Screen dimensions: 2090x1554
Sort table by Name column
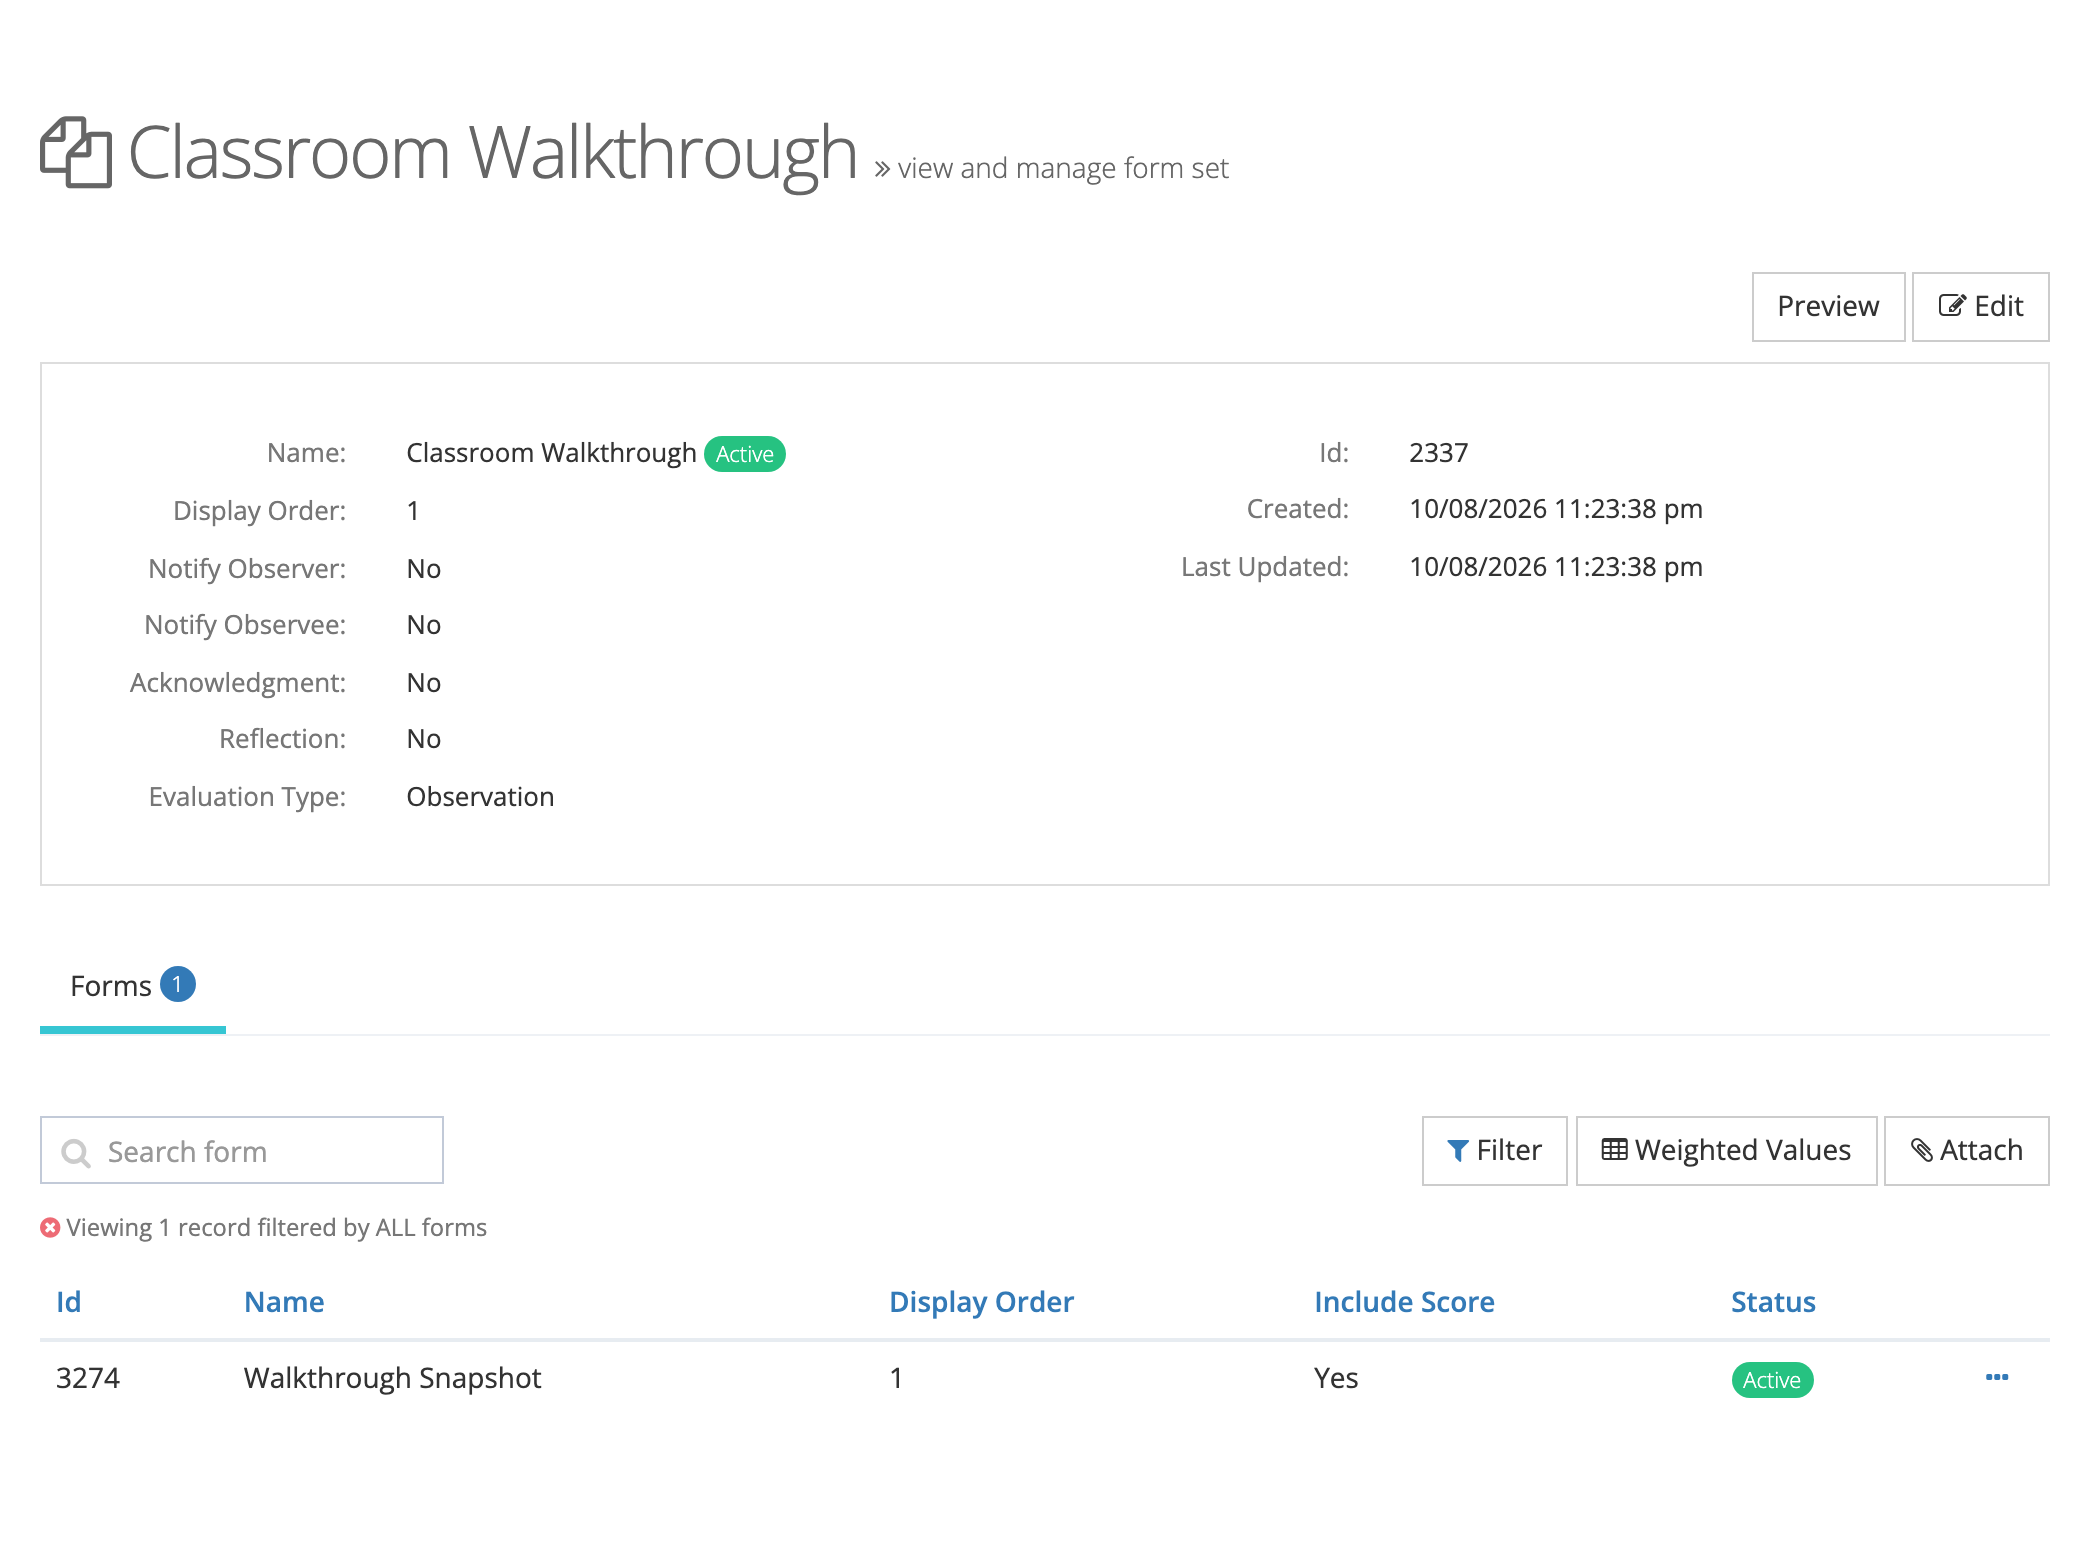click(x=284, y=1301)
